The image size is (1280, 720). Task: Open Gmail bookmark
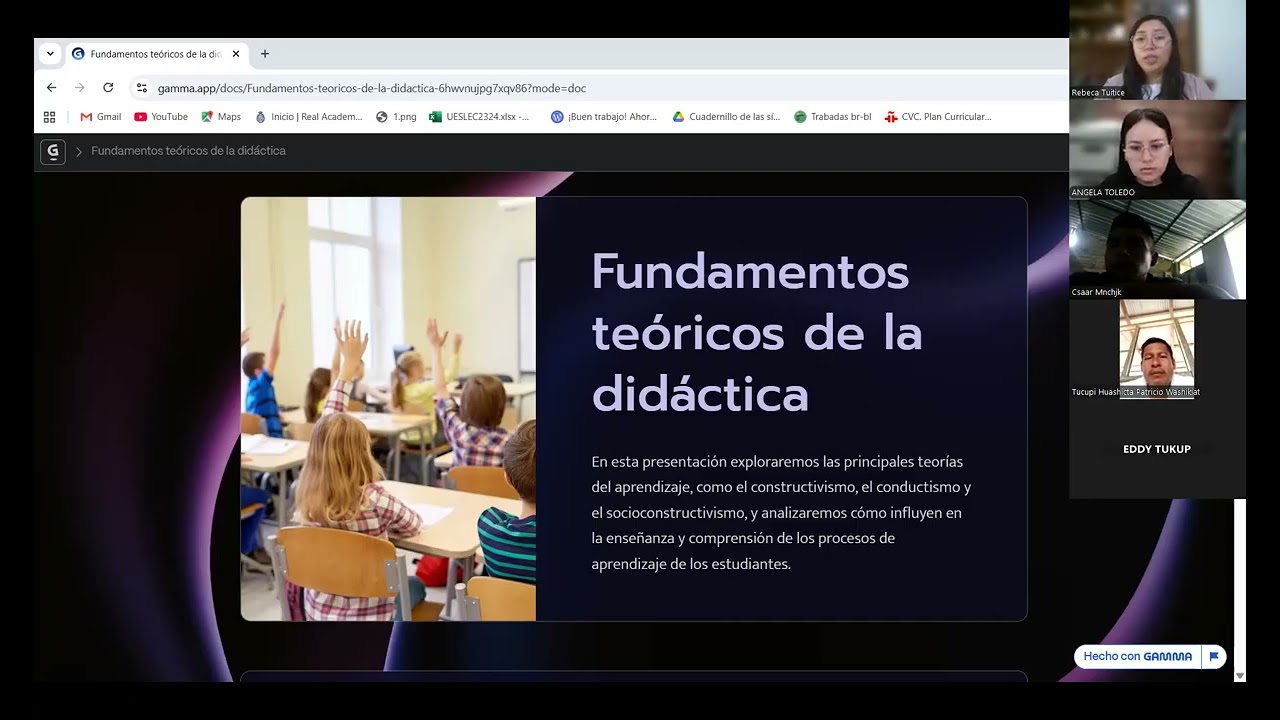click(x=101, y=117)
